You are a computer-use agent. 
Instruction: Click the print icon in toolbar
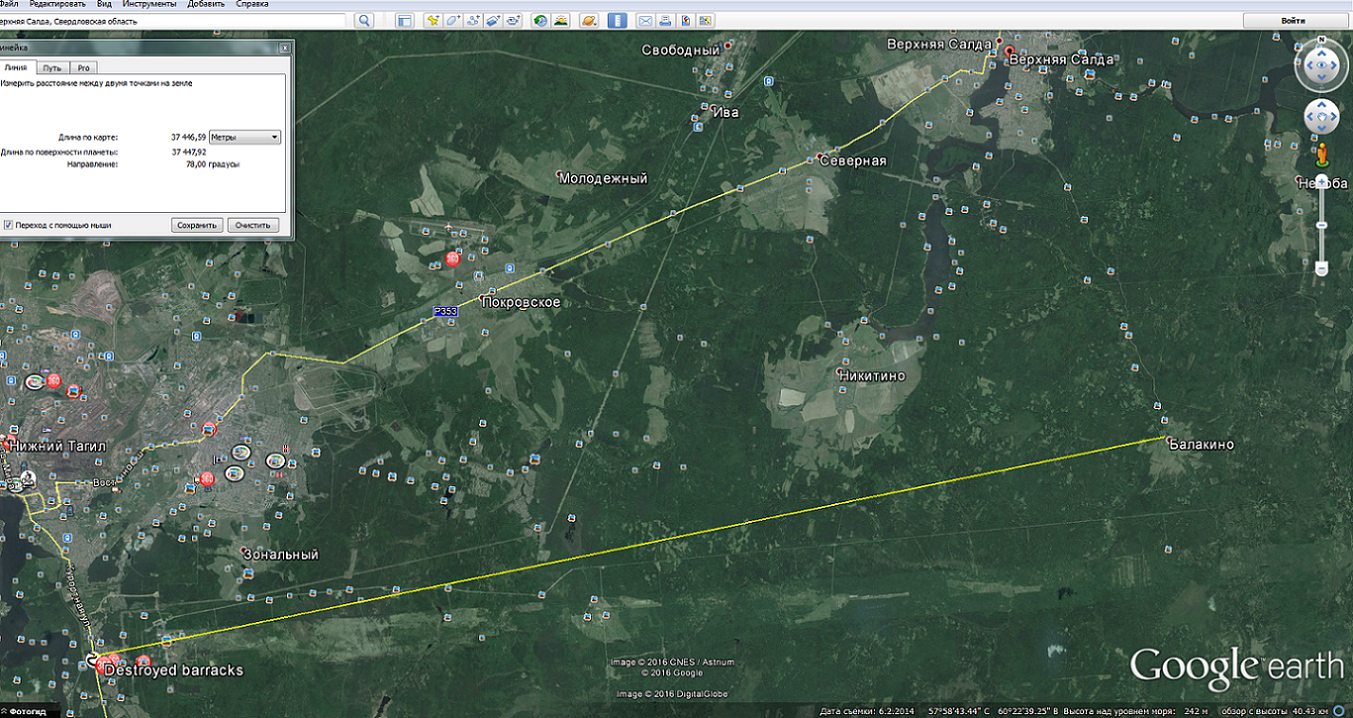[666, 21]
